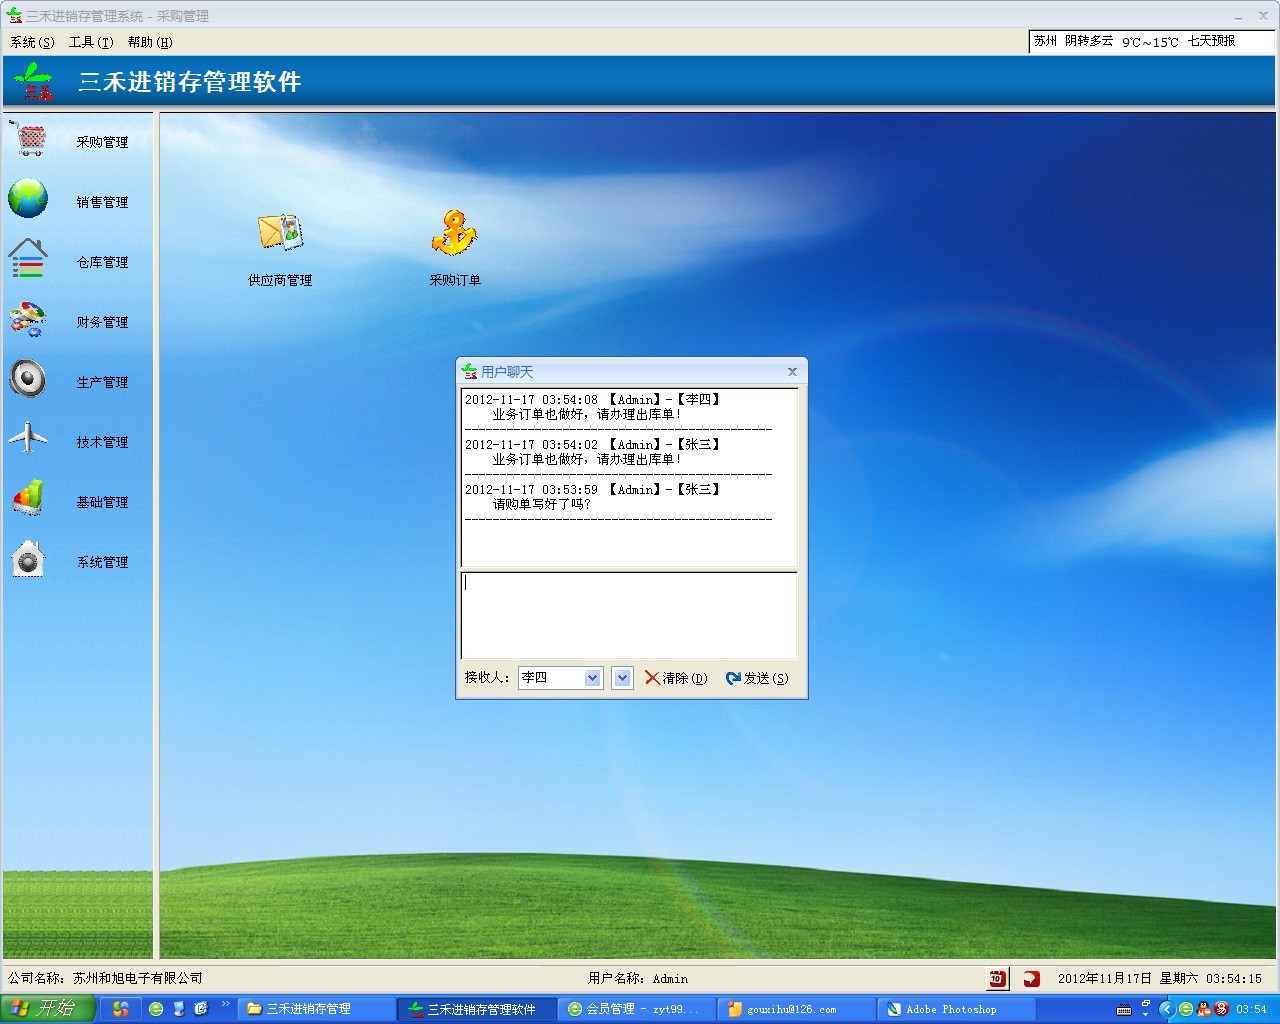Switch to gouxihu@126.com taskbar item
1280x1024 pixels.
click(795, 1009)
